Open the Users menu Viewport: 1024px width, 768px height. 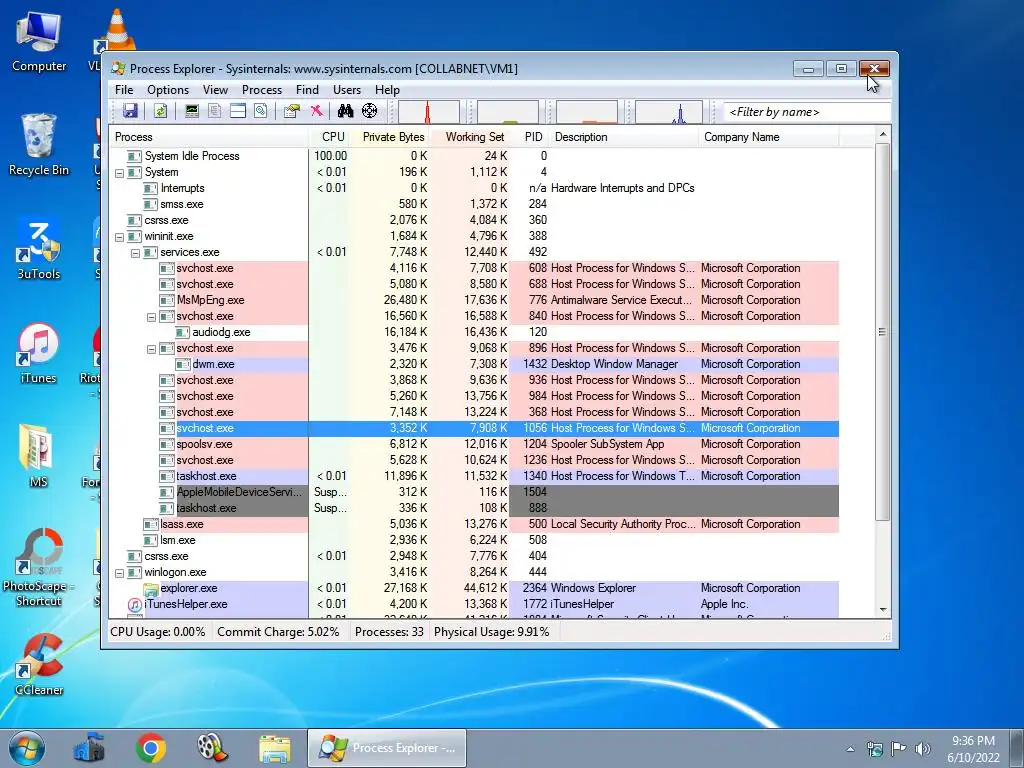click(x=347, y=89)
